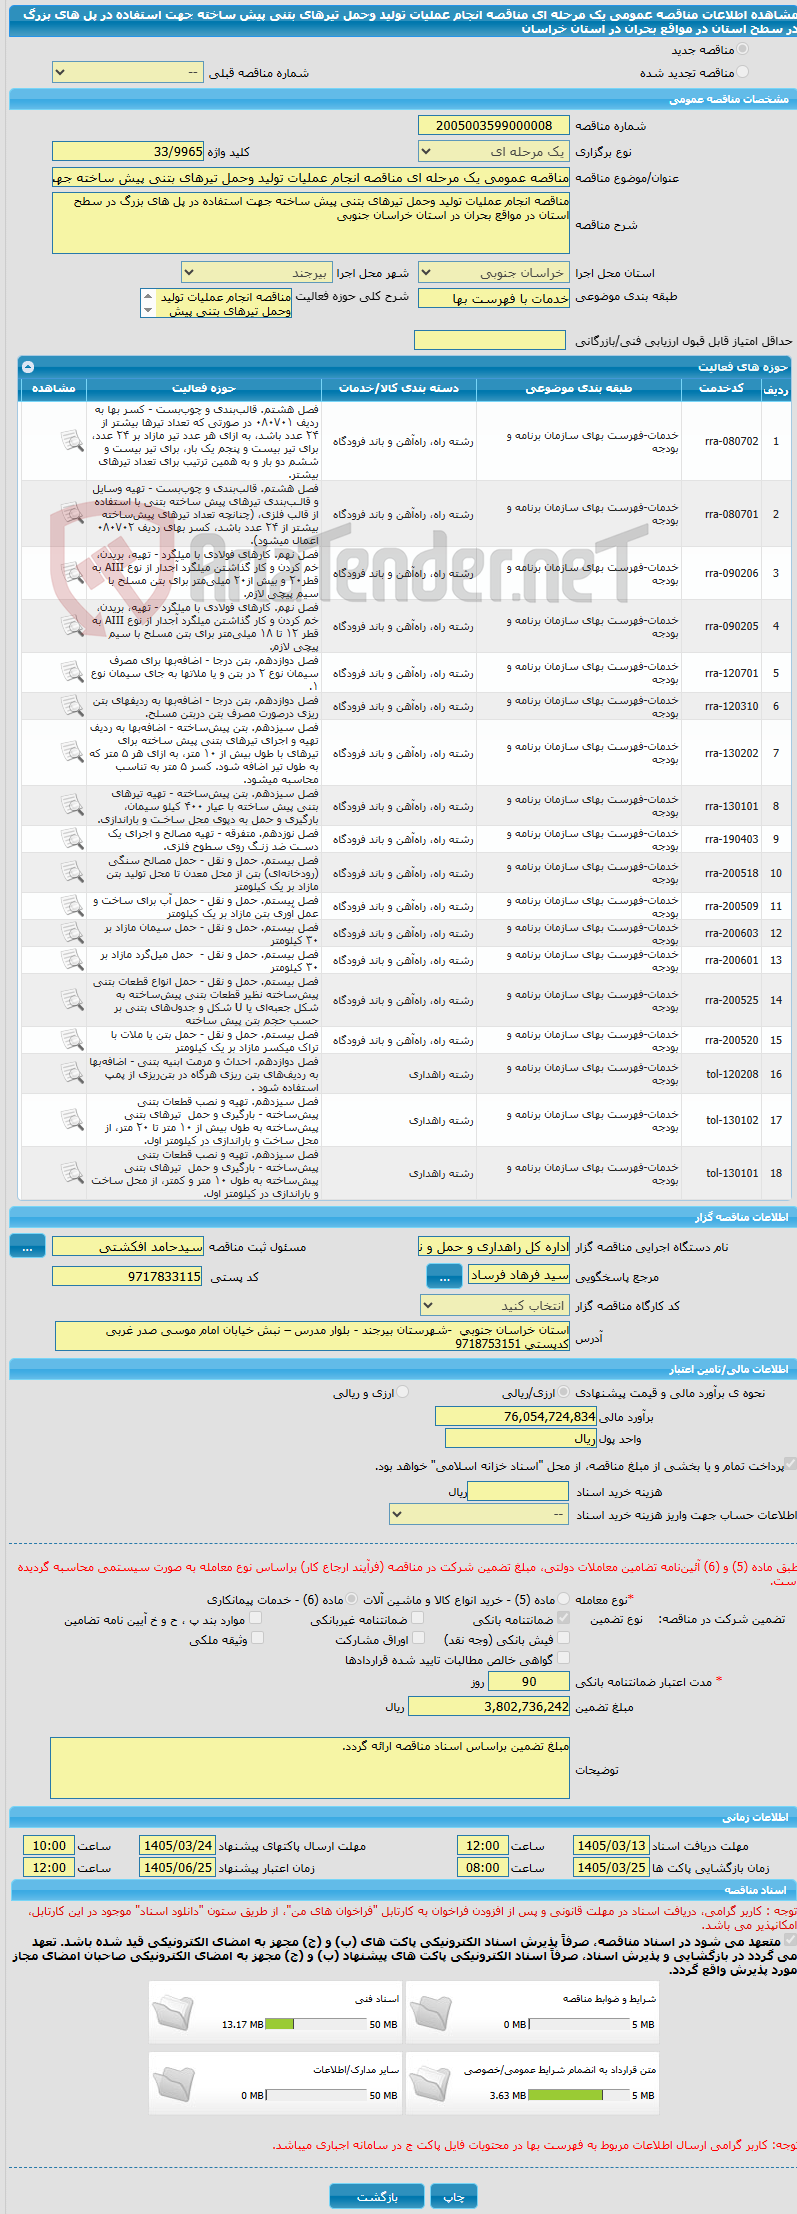Collapse the activity fields panel header icon
Screen dimensions: 797x2214
coord(28,367)
